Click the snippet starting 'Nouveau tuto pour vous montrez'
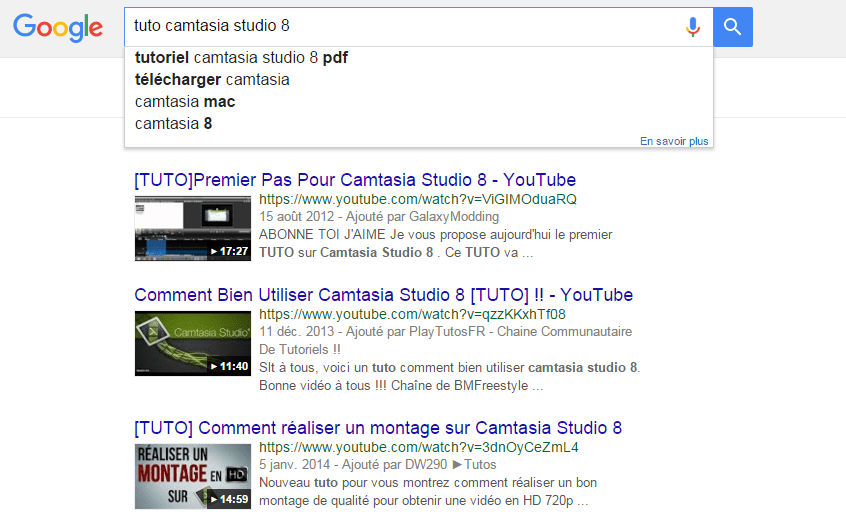 pyautogui.click(x=428, y=492)
